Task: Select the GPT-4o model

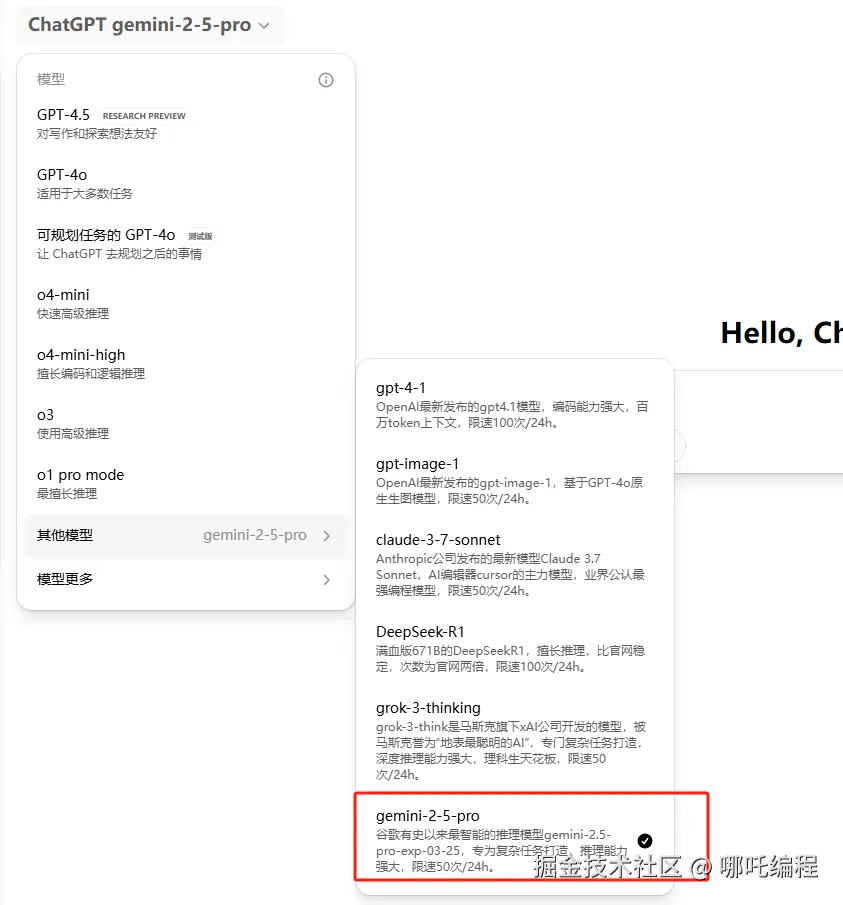Action: (185, 184)
